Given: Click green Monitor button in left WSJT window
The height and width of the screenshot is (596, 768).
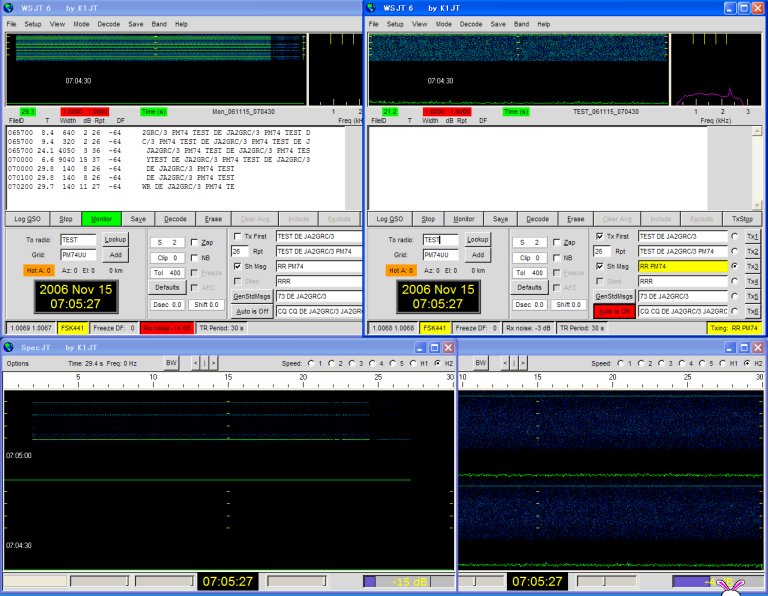Looking at the screenshot, I should tap(101, 219).
